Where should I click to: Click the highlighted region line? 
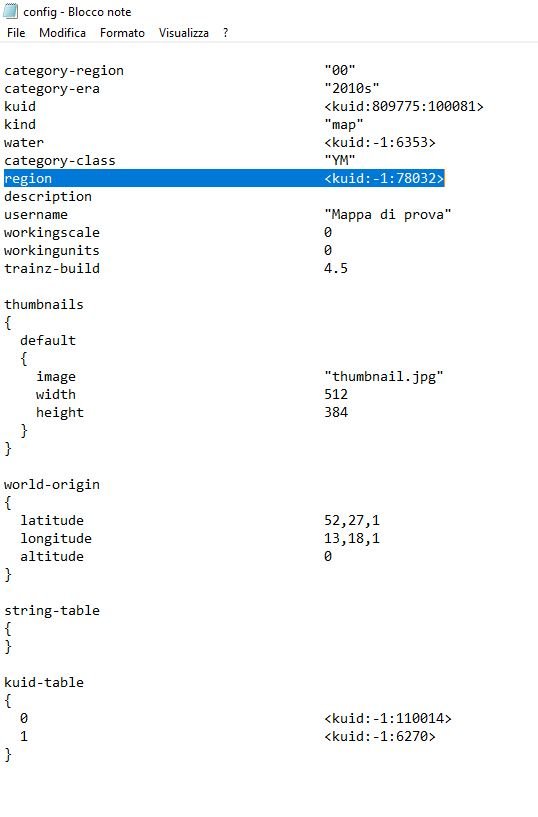click(224, 178)
